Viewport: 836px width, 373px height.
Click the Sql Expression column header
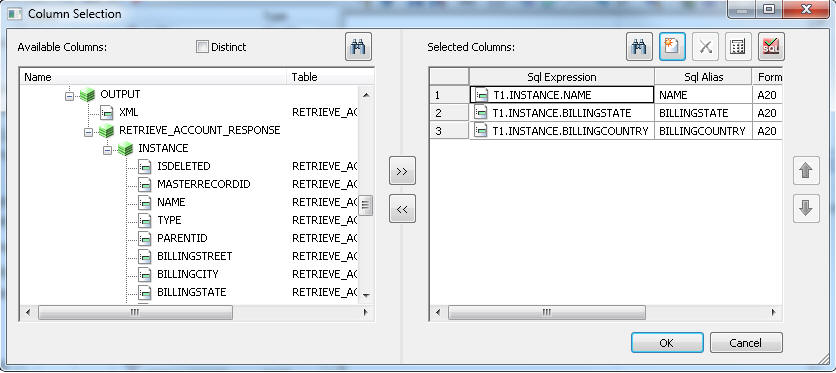coord(561,77)
